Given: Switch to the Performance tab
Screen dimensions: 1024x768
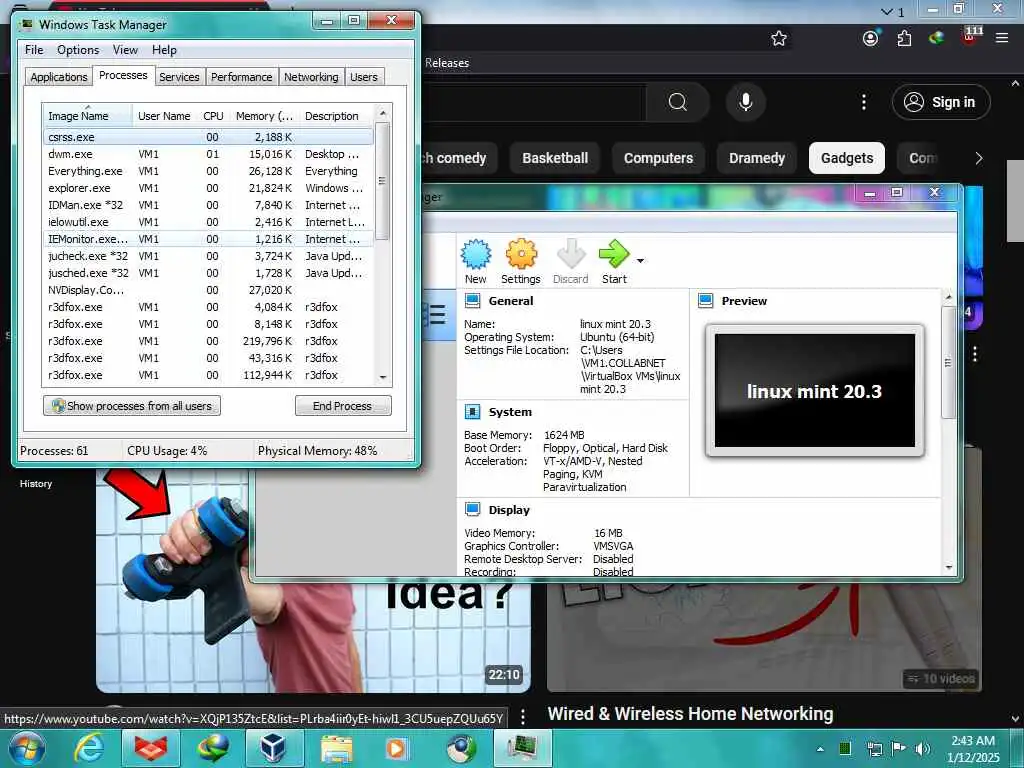Looking at the screenshot, I should [241, 77].
